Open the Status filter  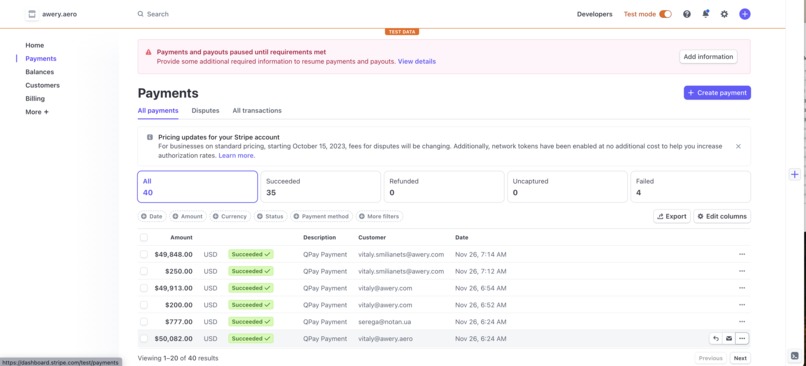(270, 216)
